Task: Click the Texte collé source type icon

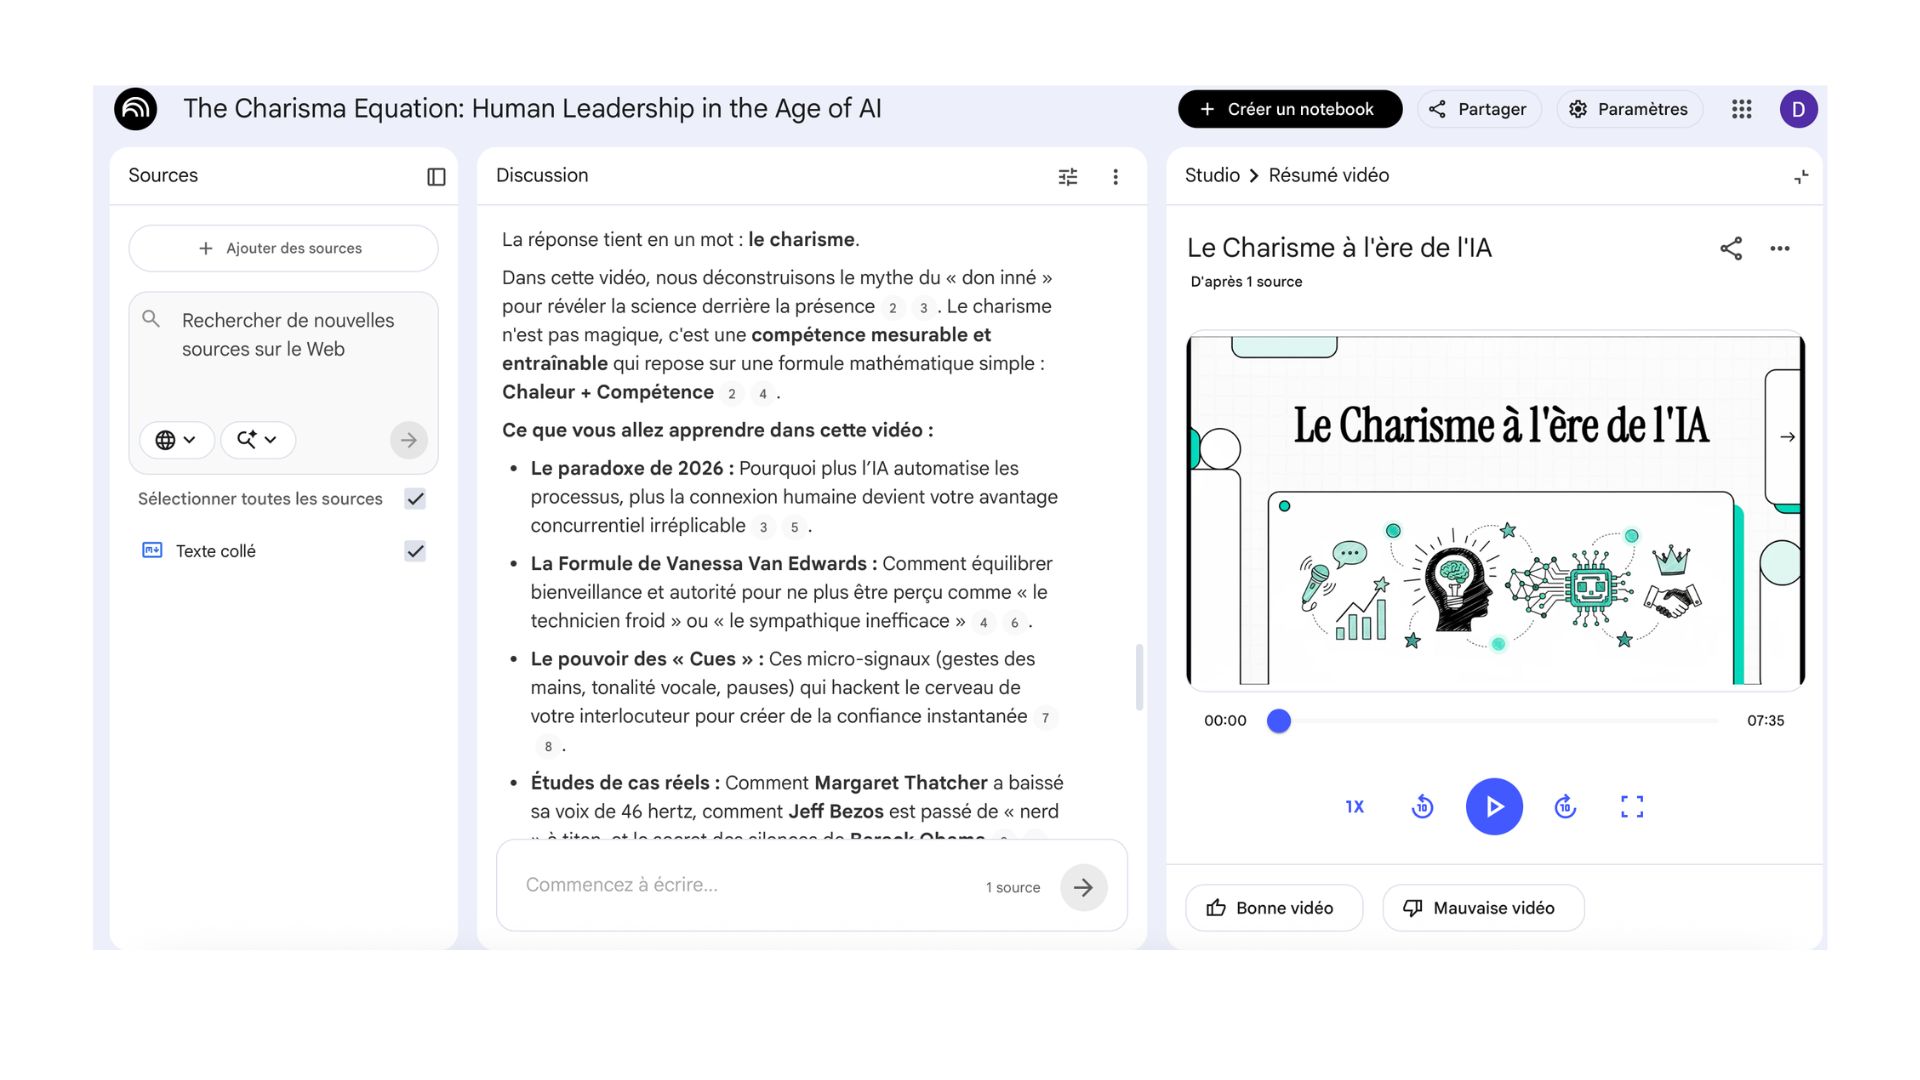Action: click(152, 550)
